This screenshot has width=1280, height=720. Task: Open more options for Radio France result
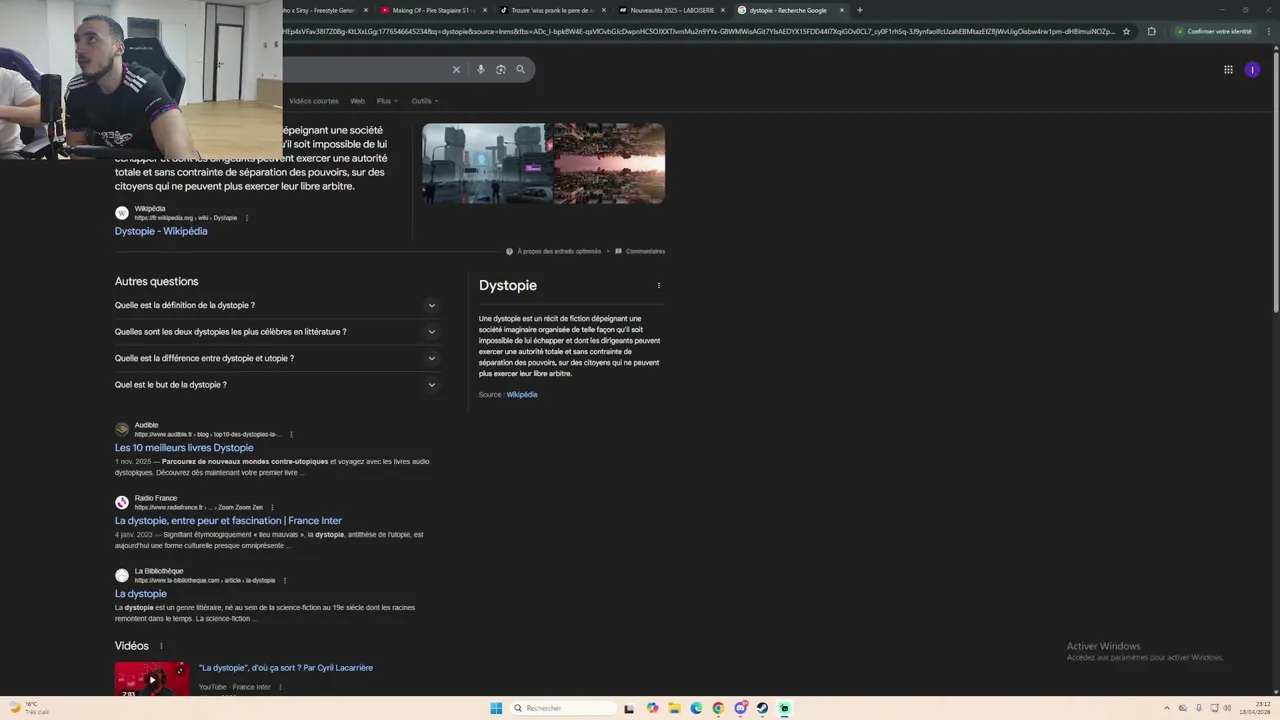click(272, 507)
